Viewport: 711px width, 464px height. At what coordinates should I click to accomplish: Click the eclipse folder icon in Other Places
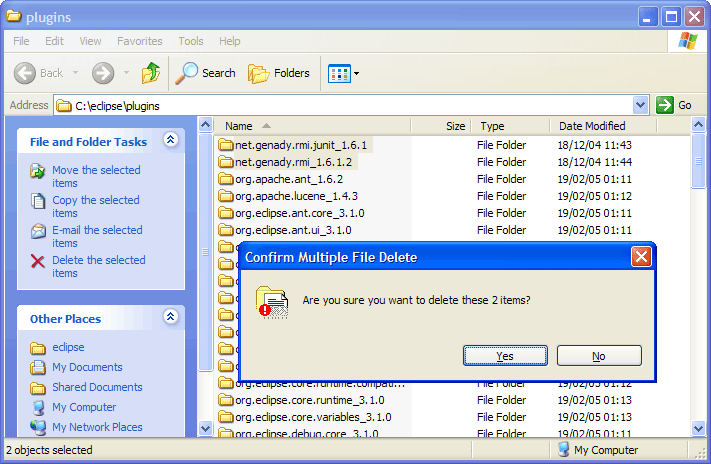click(38, 348)
